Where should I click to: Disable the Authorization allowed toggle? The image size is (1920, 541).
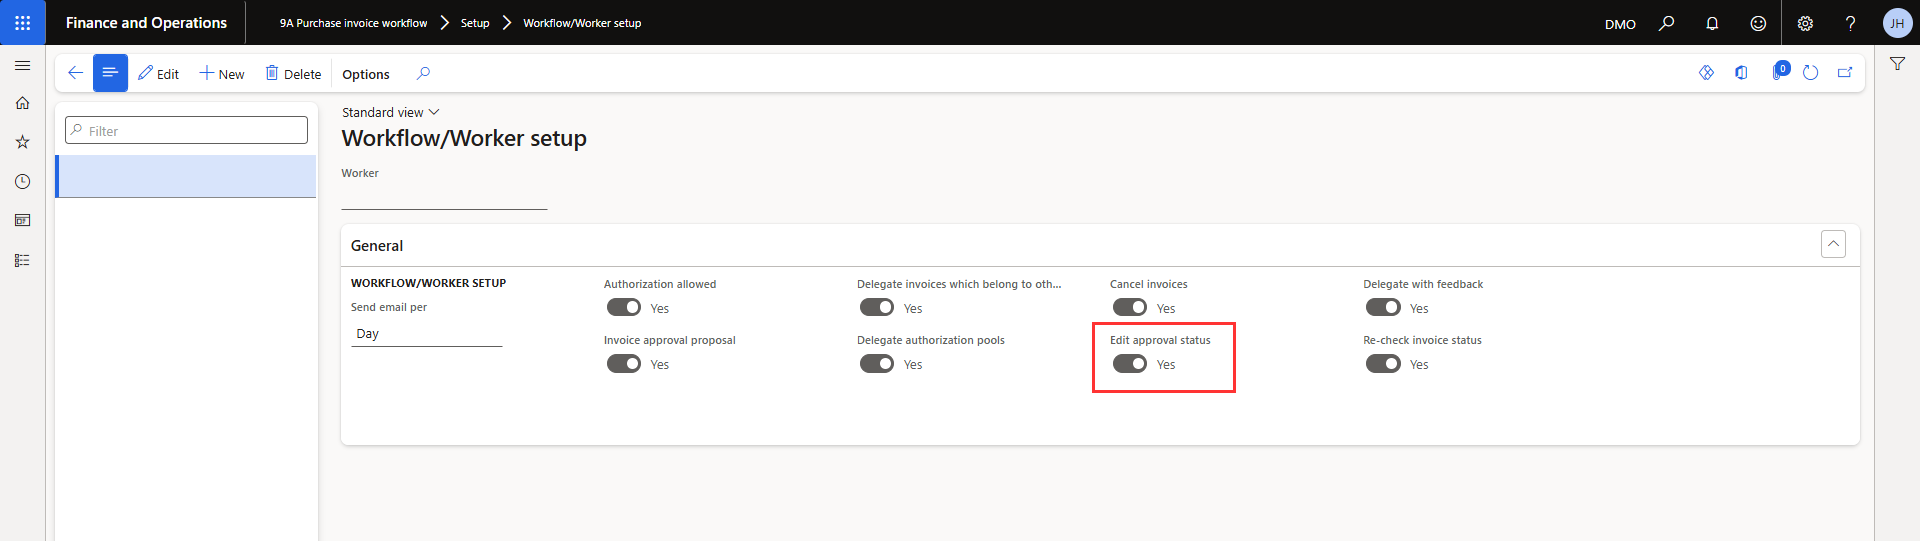pos(624,308)
